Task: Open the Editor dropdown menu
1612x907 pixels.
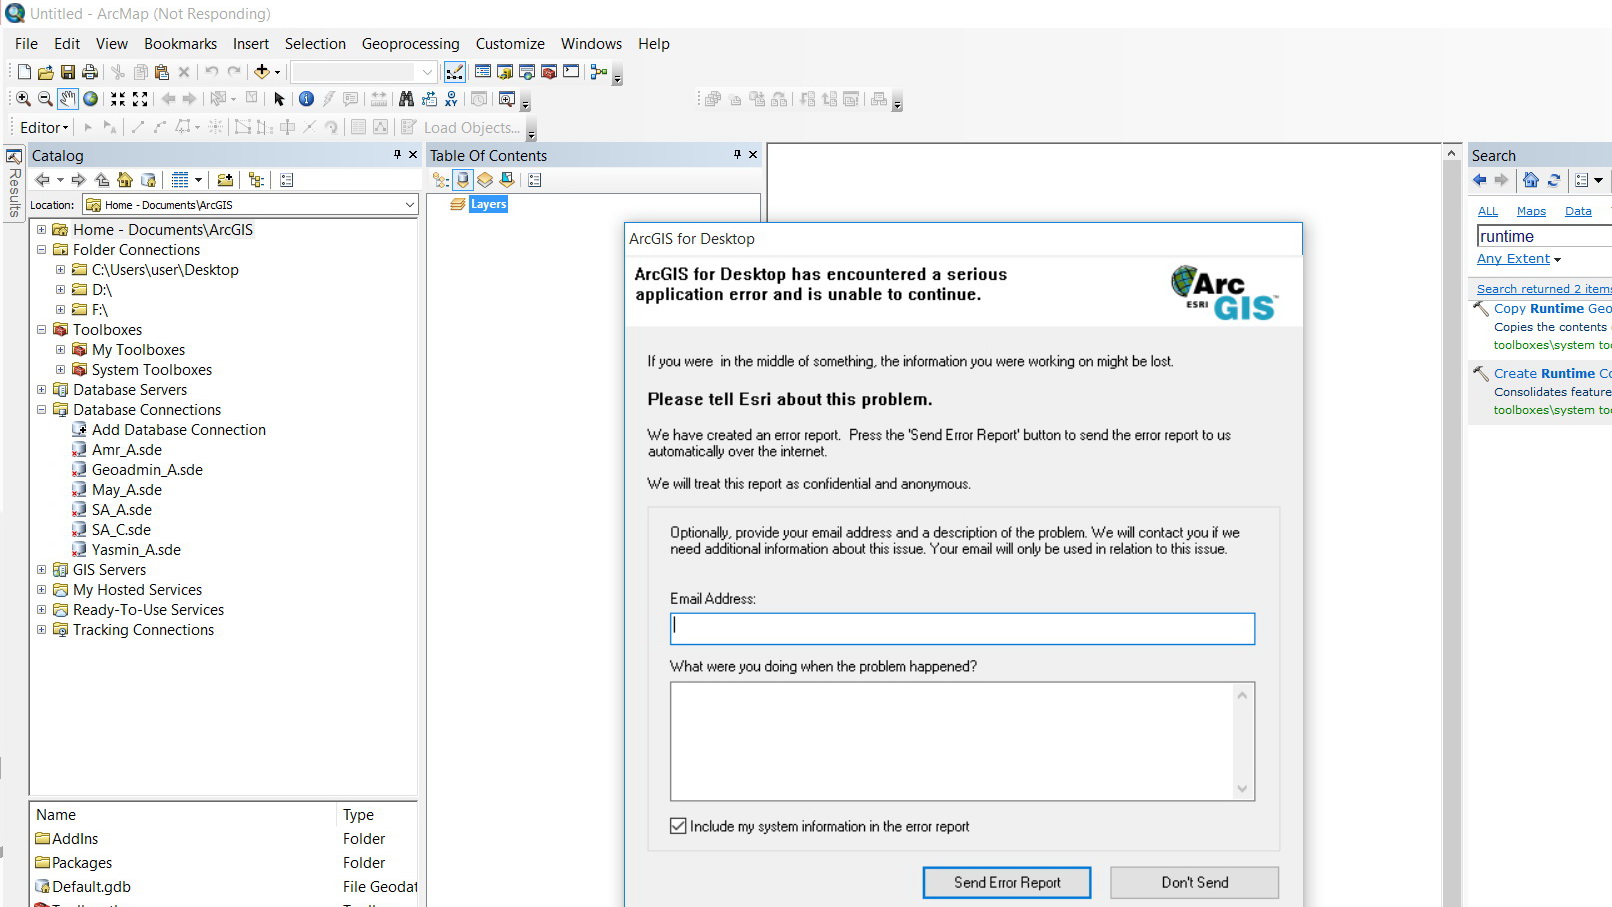Action: [x=44, y=127]
